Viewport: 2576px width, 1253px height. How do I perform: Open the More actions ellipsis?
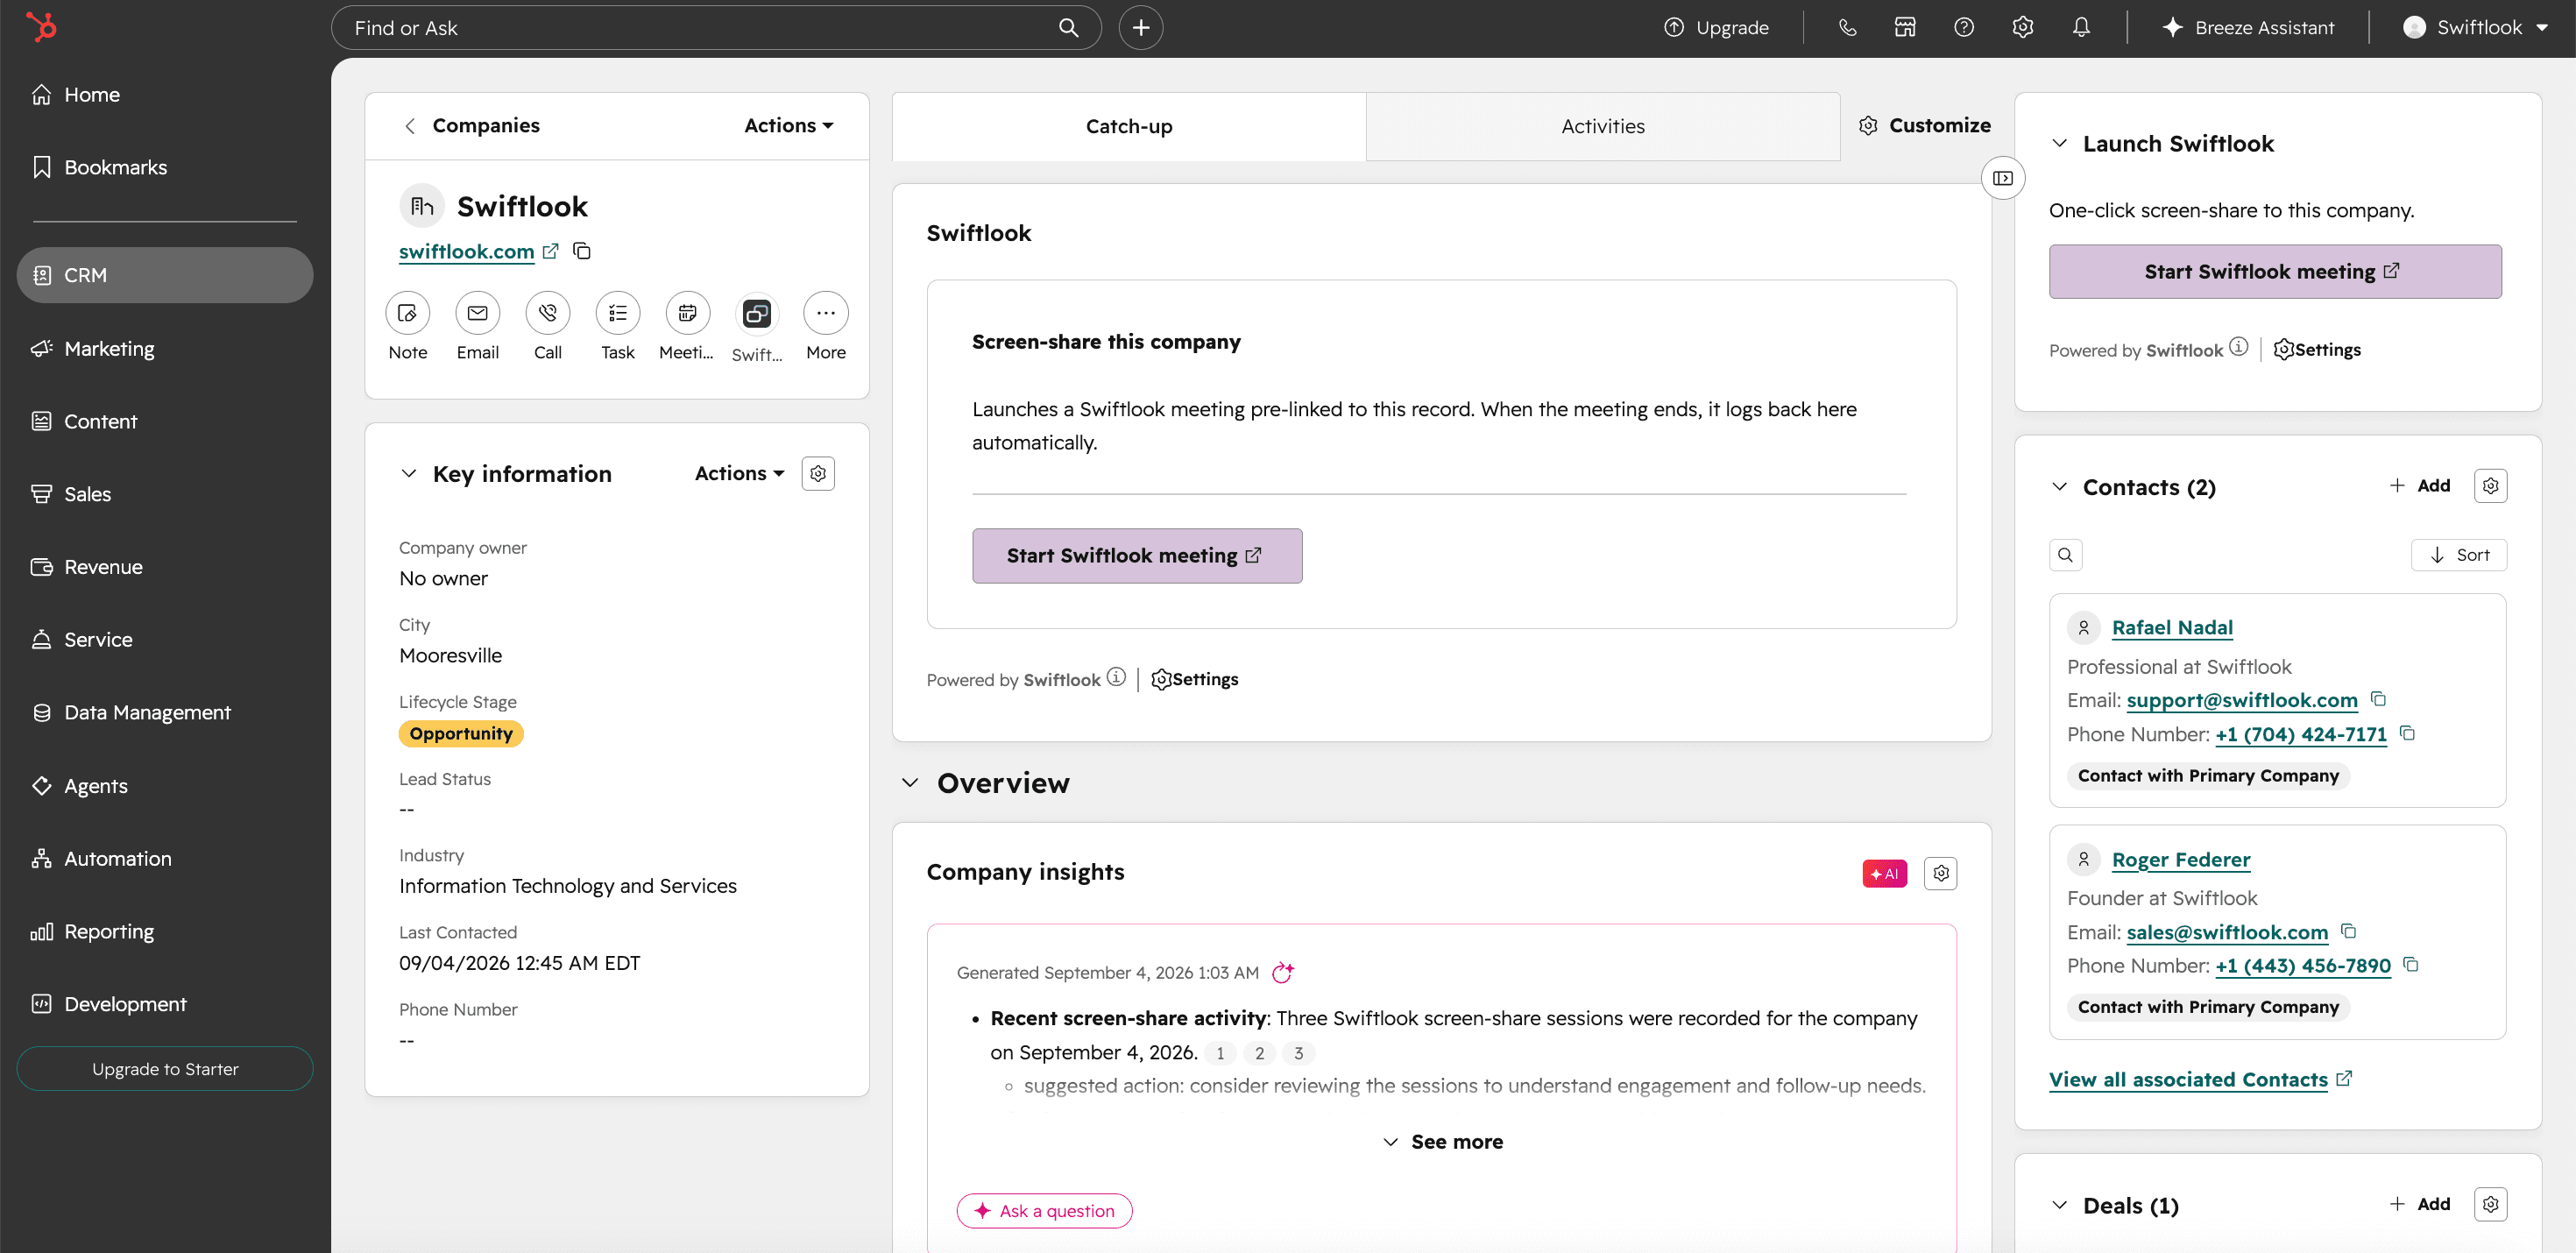coord(826,314)
